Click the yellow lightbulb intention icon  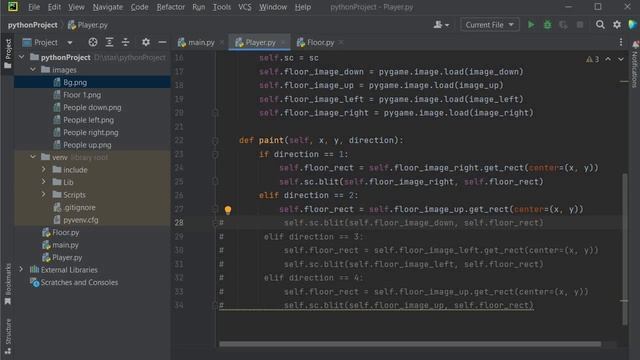(x=228, y=210)
